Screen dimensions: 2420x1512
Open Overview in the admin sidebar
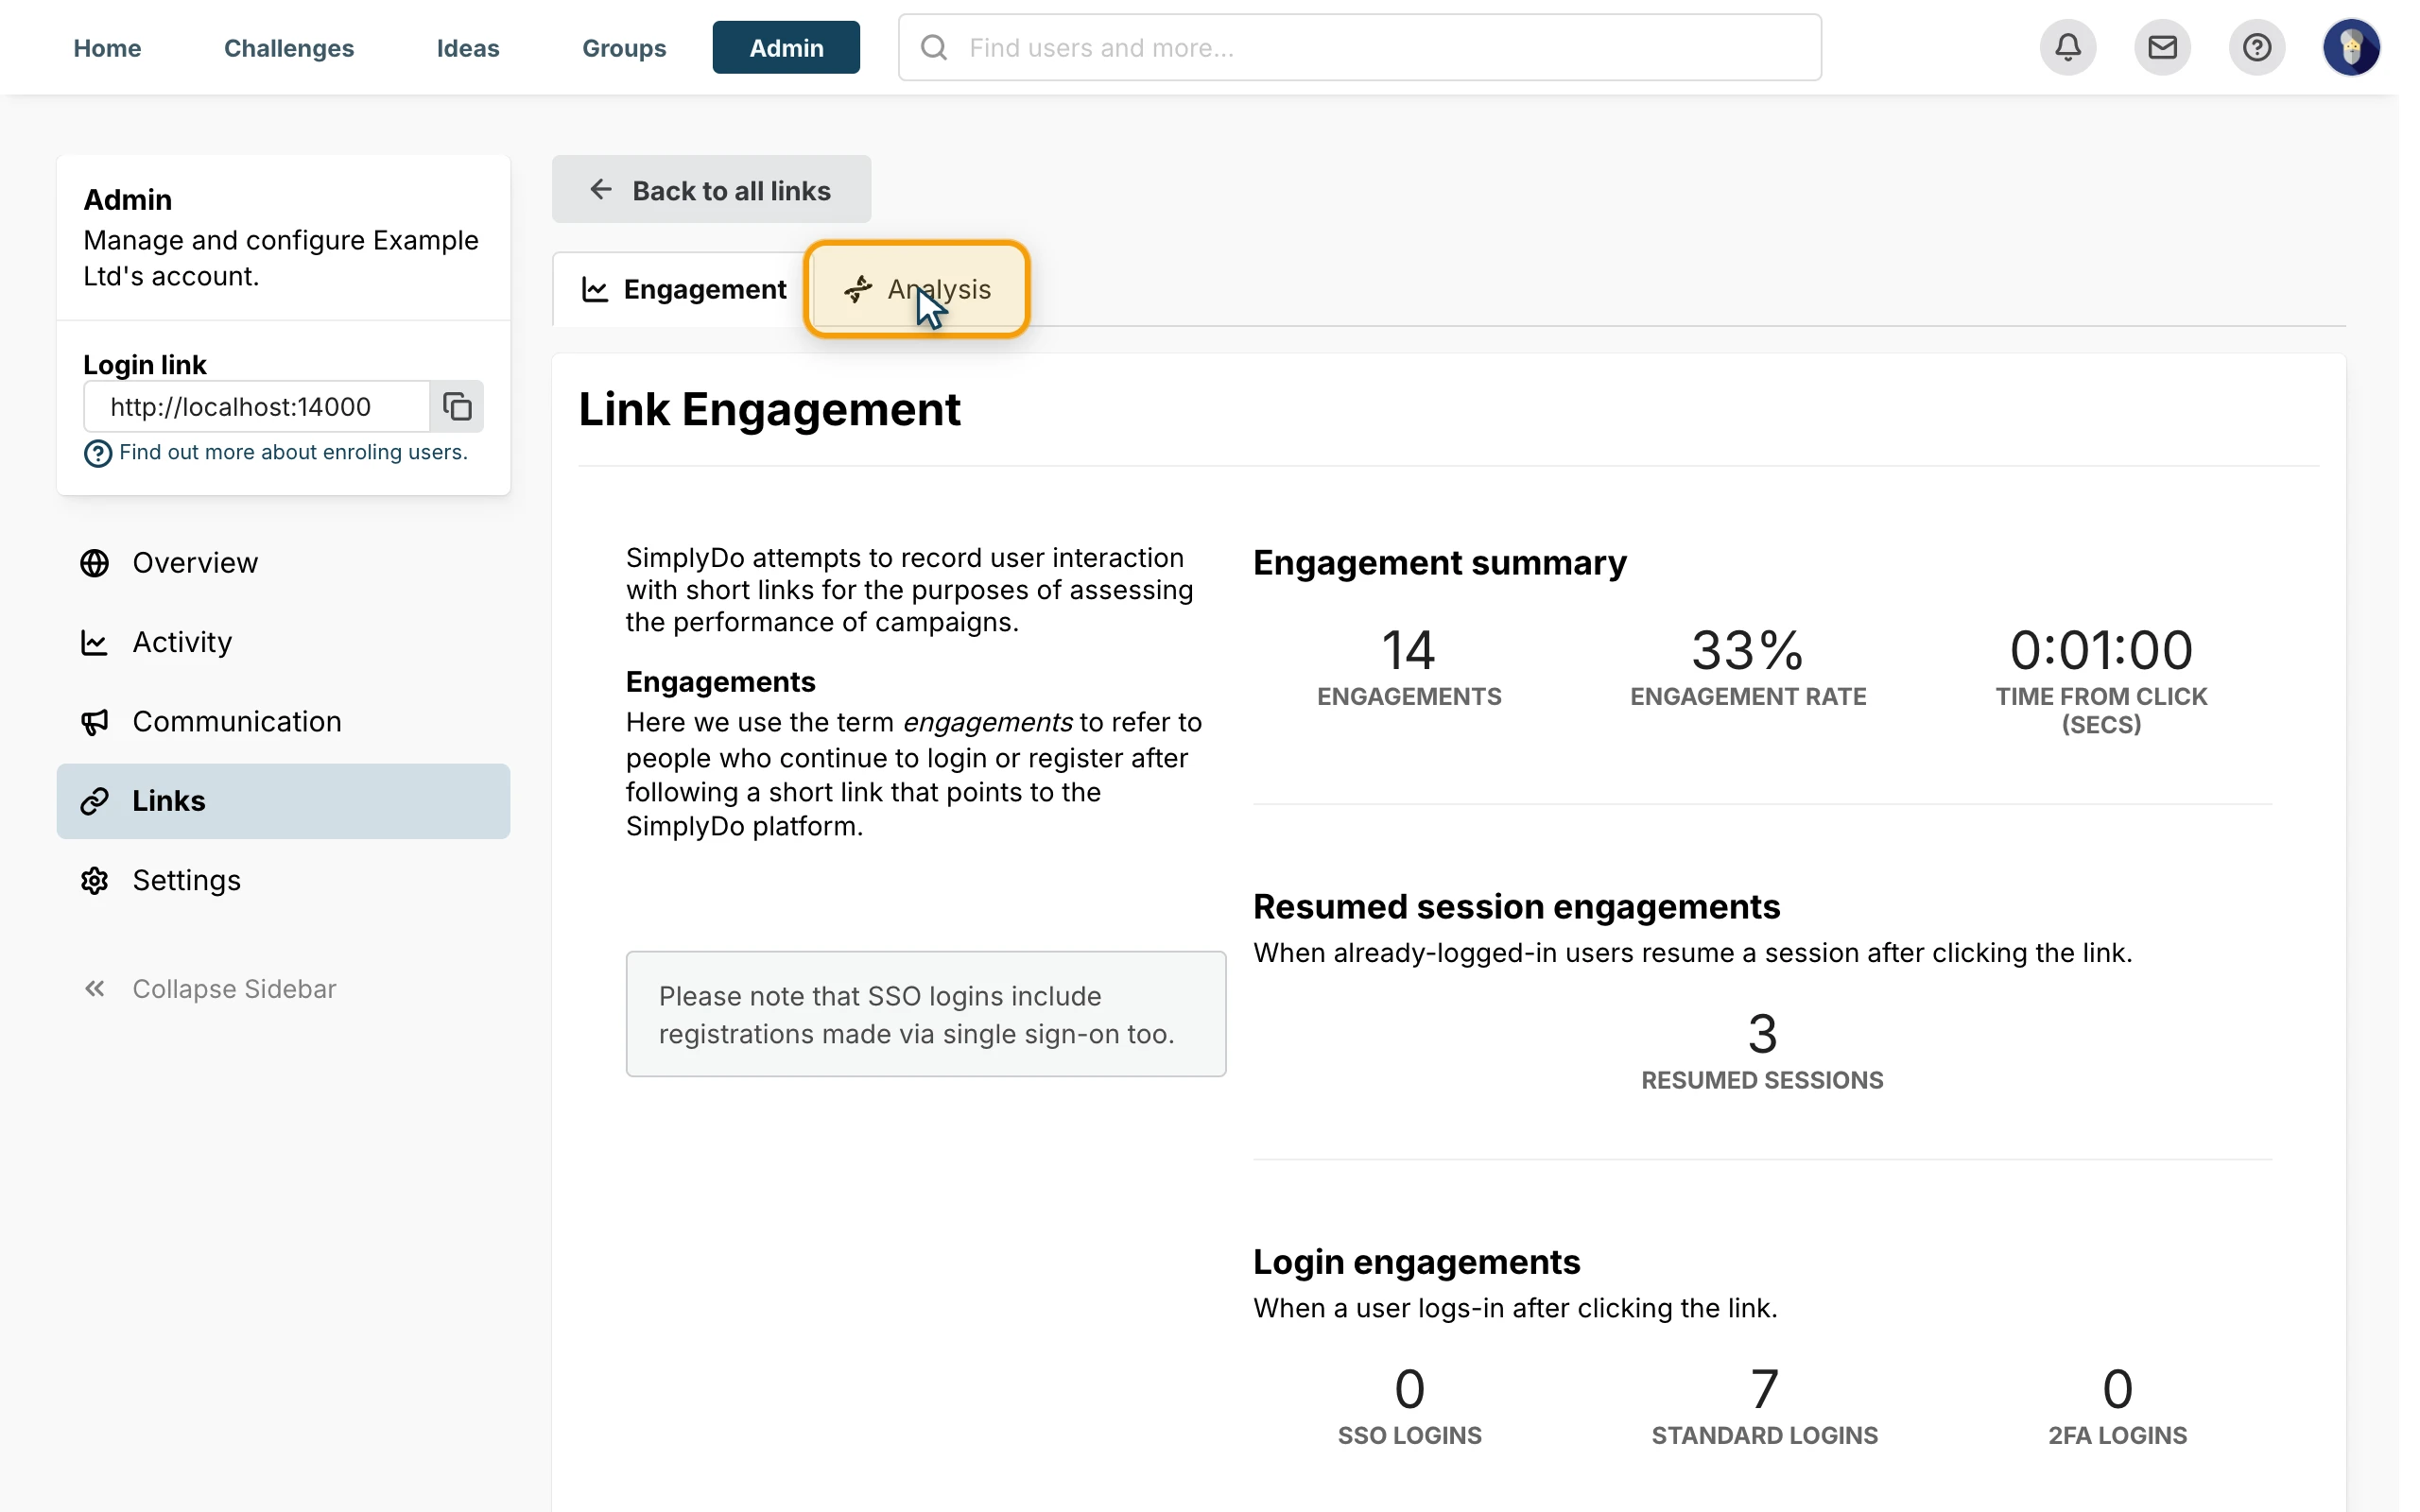283,563
